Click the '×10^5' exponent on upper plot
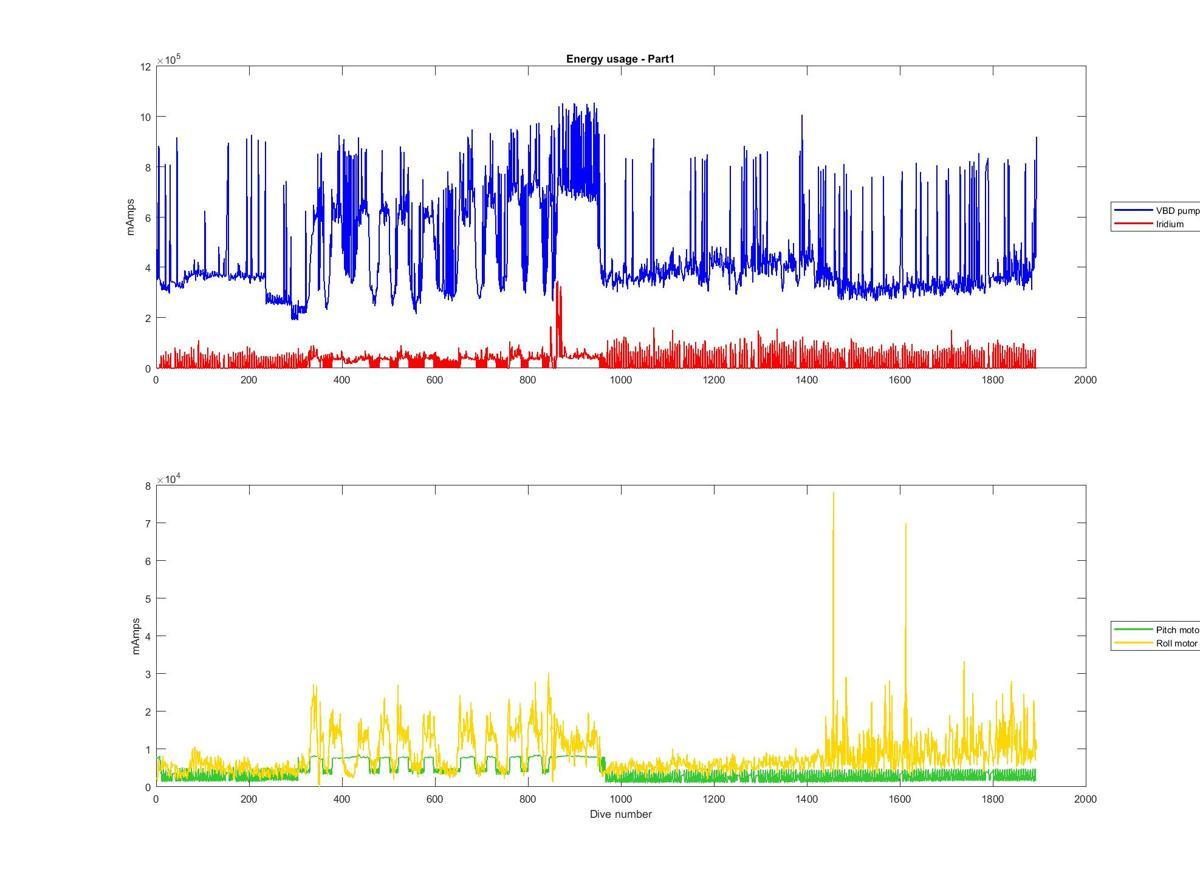 (x=168, y=59)
